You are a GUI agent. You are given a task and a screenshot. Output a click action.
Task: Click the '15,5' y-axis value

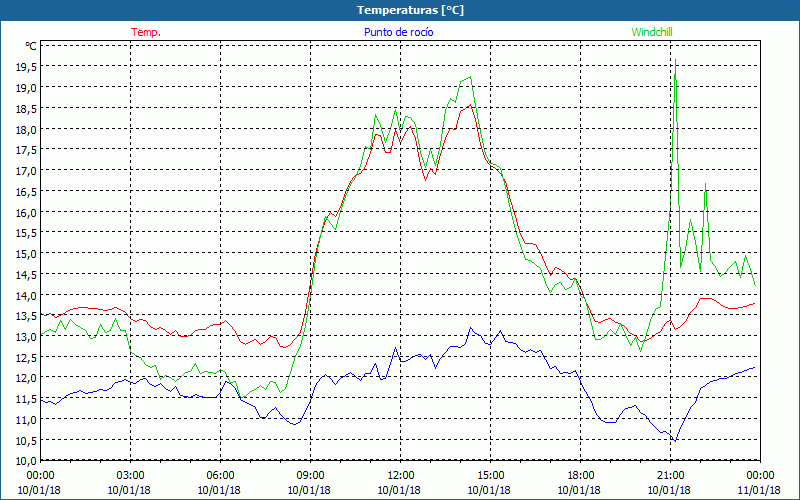27,233
